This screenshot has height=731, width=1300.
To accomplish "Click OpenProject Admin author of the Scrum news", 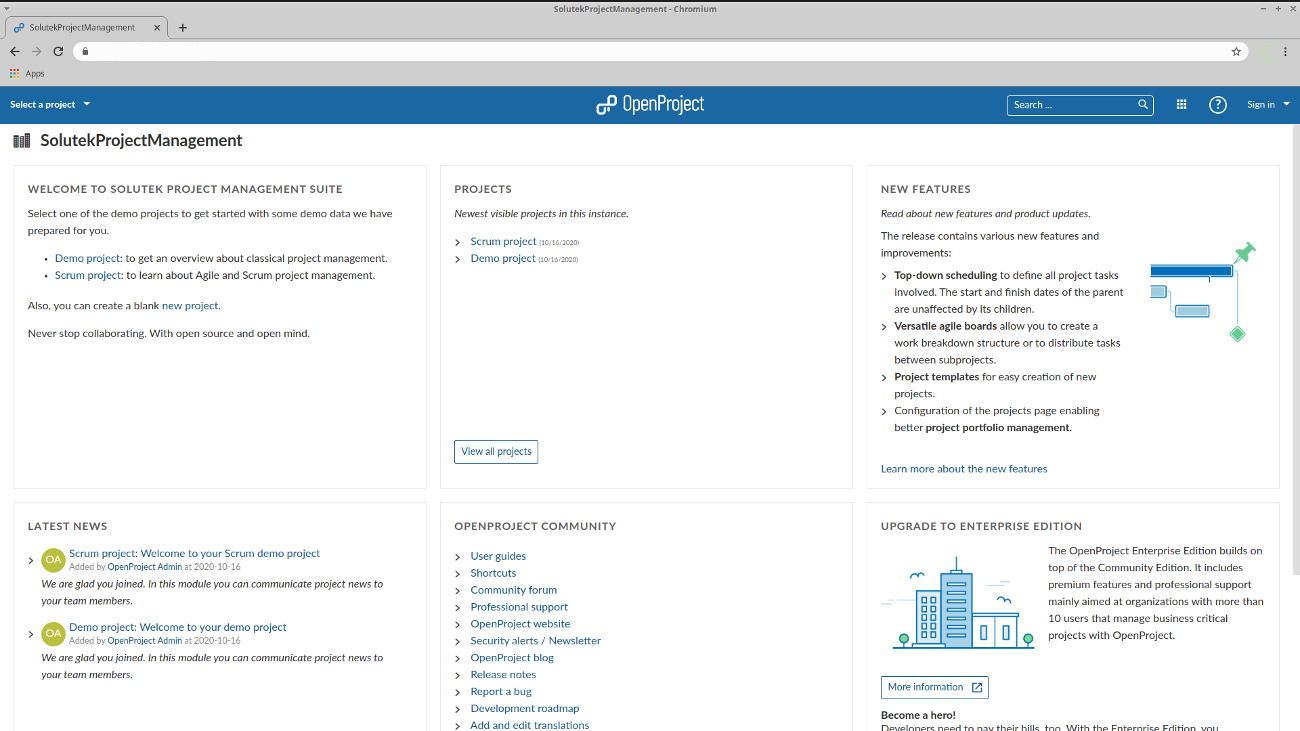I will 145,567.
